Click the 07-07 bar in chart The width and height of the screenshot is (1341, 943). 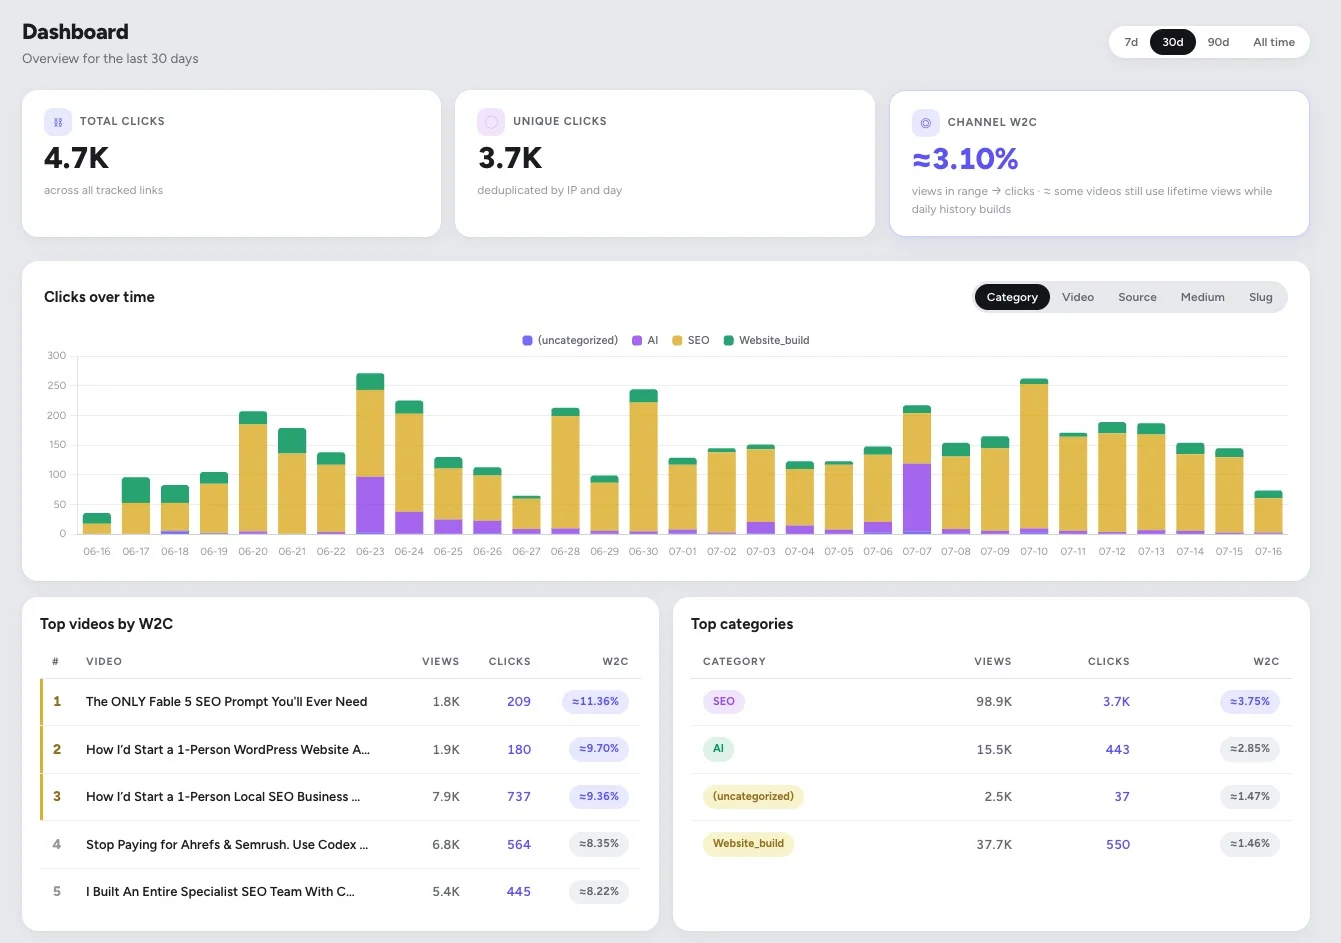point(917,470)
